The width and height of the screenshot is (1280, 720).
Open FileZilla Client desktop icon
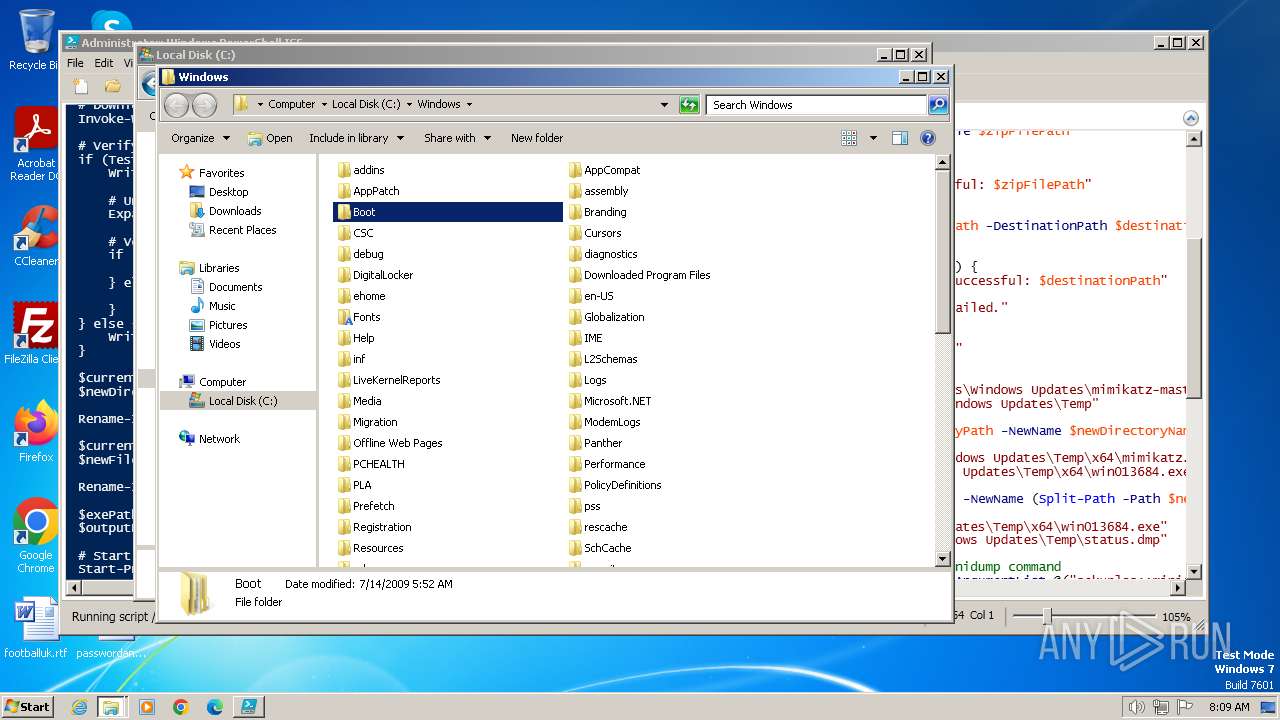pyautogui.click(x=35, y=335)
